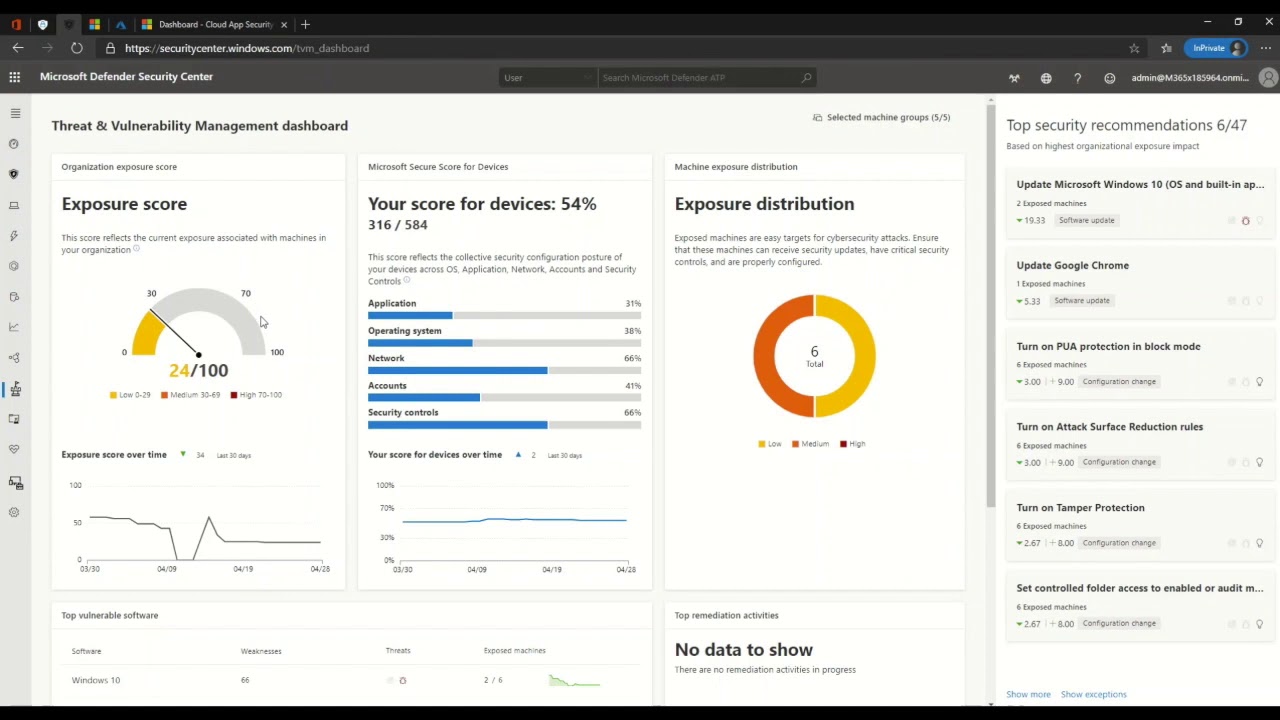
Task: Open the Office pinned browser tab
Action: point(16,24)
